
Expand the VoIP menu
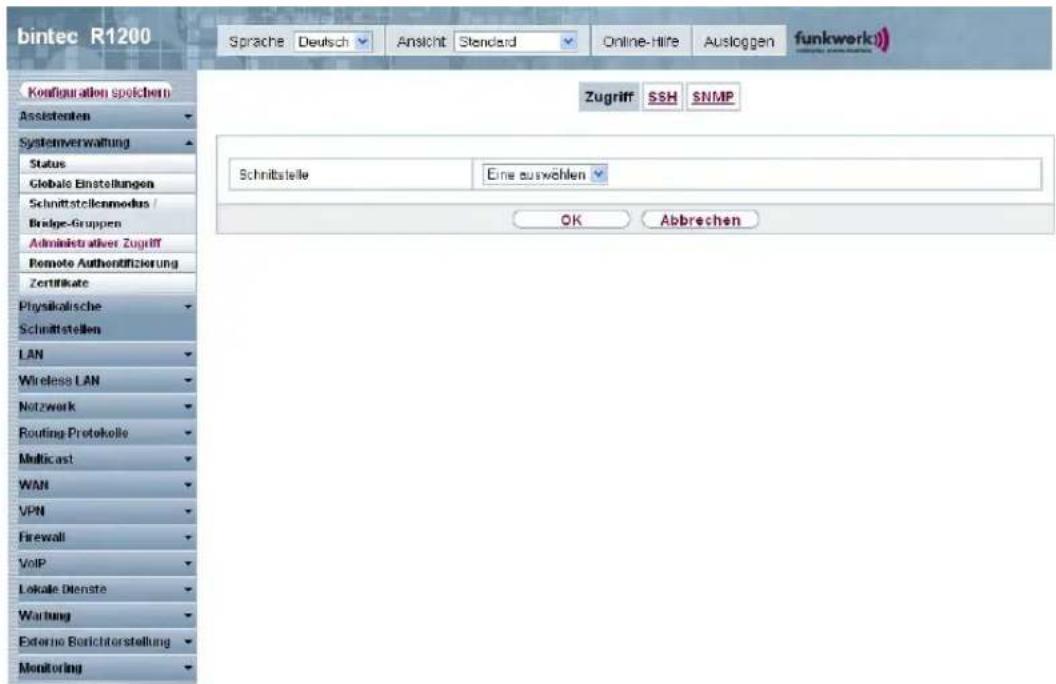tap(106, 563)
